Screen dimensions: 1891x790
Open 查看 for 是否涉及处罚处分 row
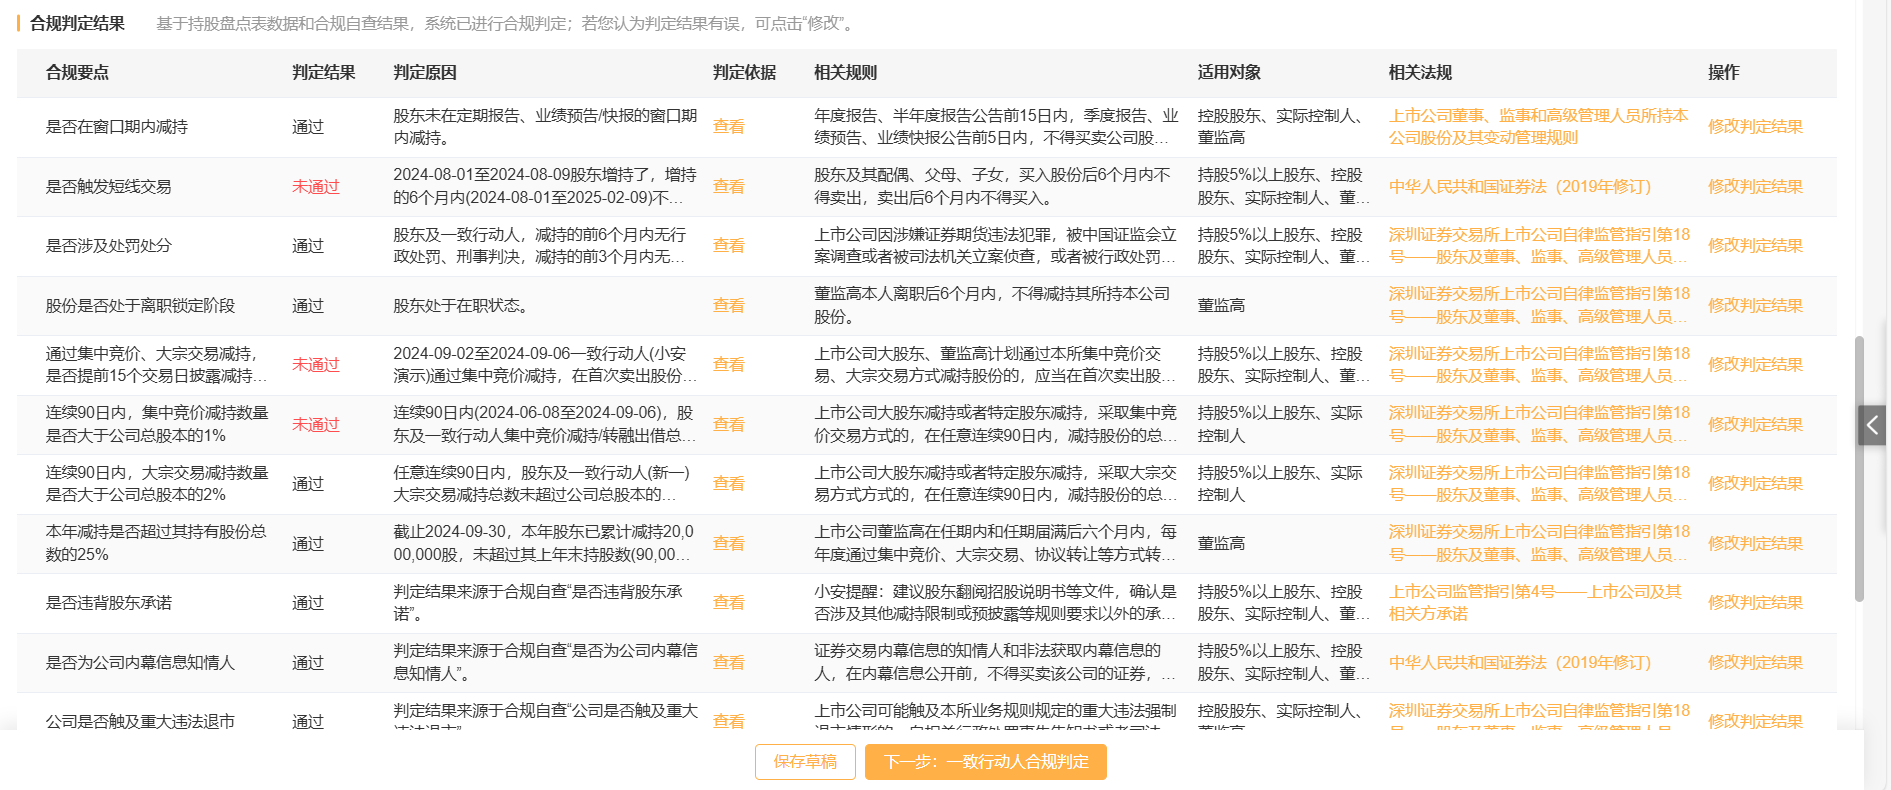pyautogui.click(x=728, y=246)
